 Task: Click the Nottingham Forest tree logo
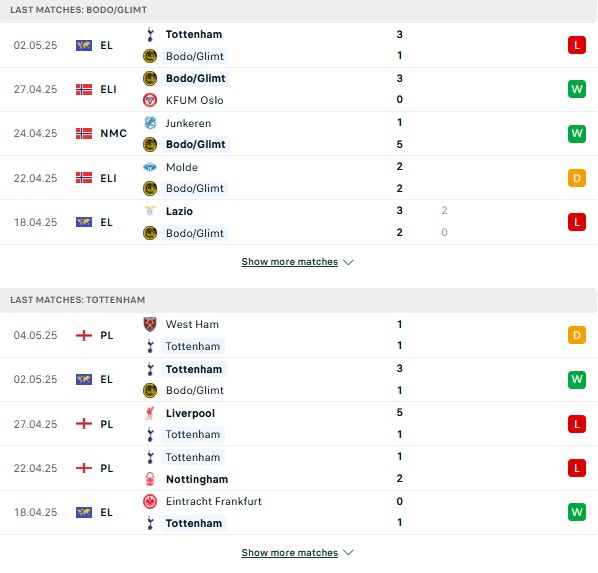pos(150,479)
